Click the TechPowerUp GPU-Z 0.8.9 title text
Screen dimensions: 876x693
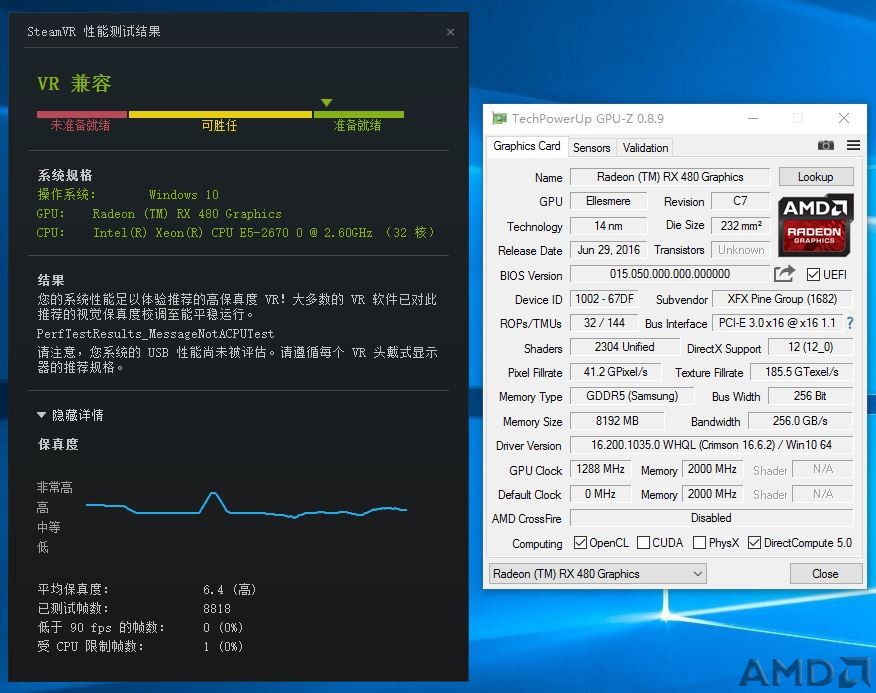[x=588, y=118]
